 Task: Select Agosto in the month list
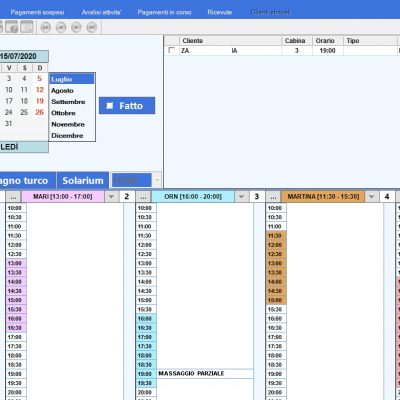pyautogui.click(x=72, y=91)
